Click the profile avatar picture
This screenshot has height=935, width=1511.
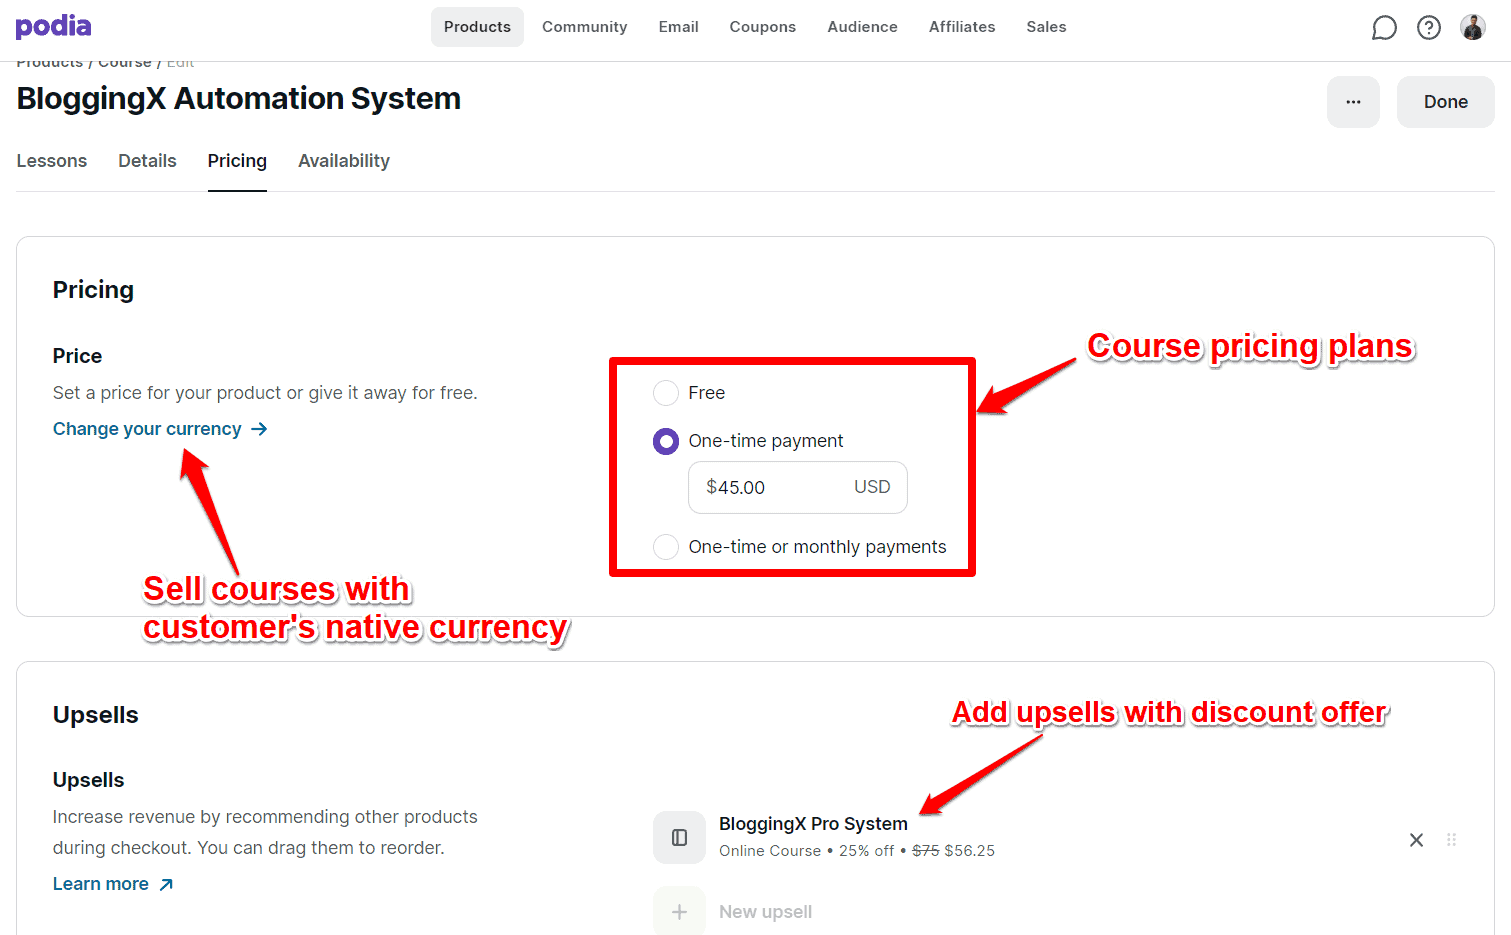[x=1472, y=27]
